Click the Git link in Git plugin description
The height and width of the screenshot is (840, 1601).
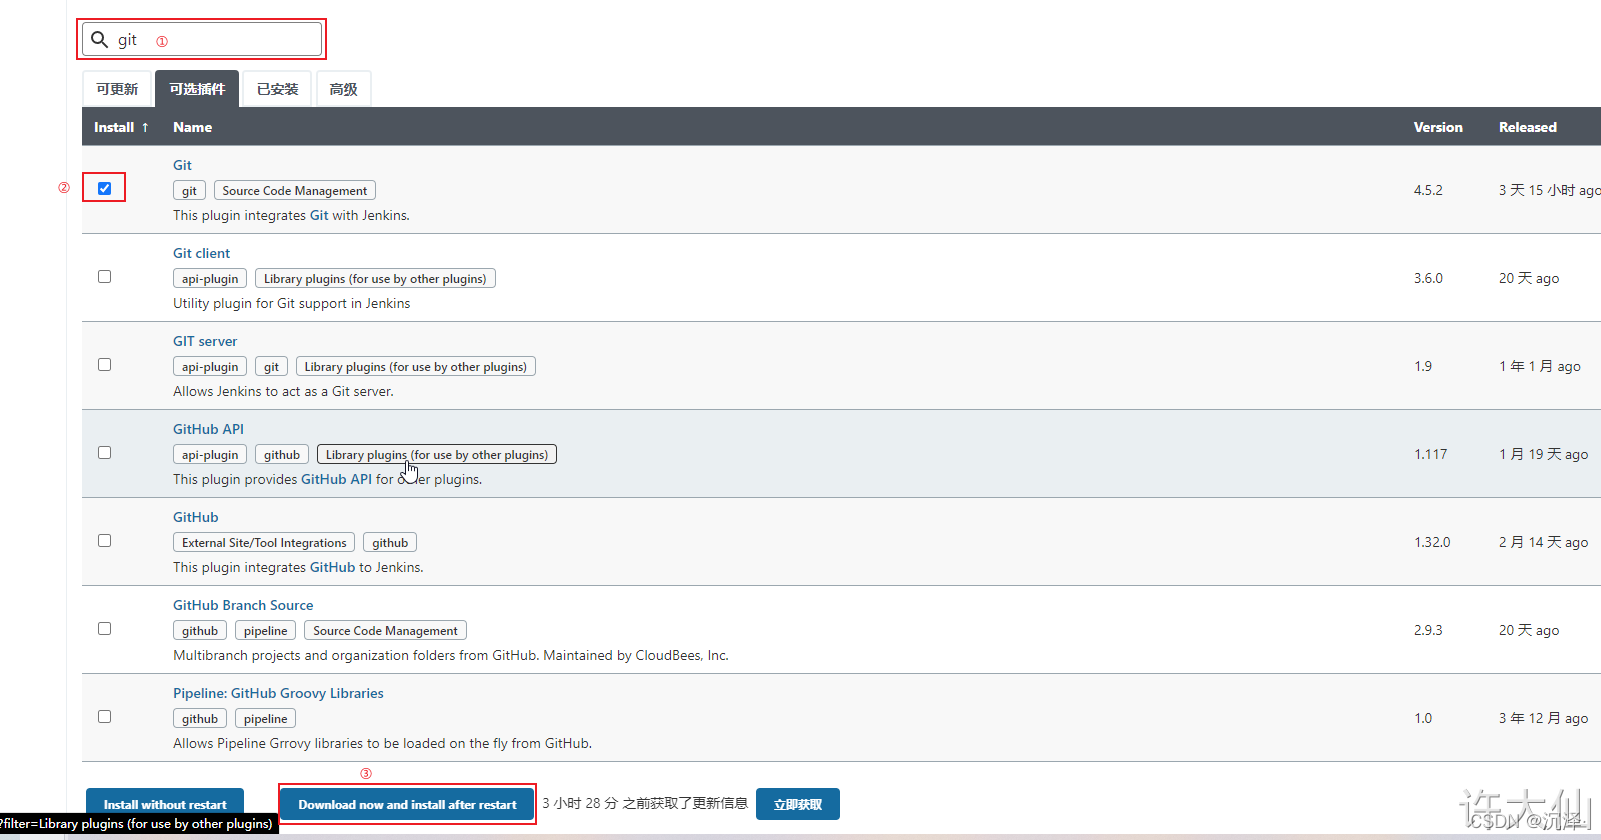[319, 215]
